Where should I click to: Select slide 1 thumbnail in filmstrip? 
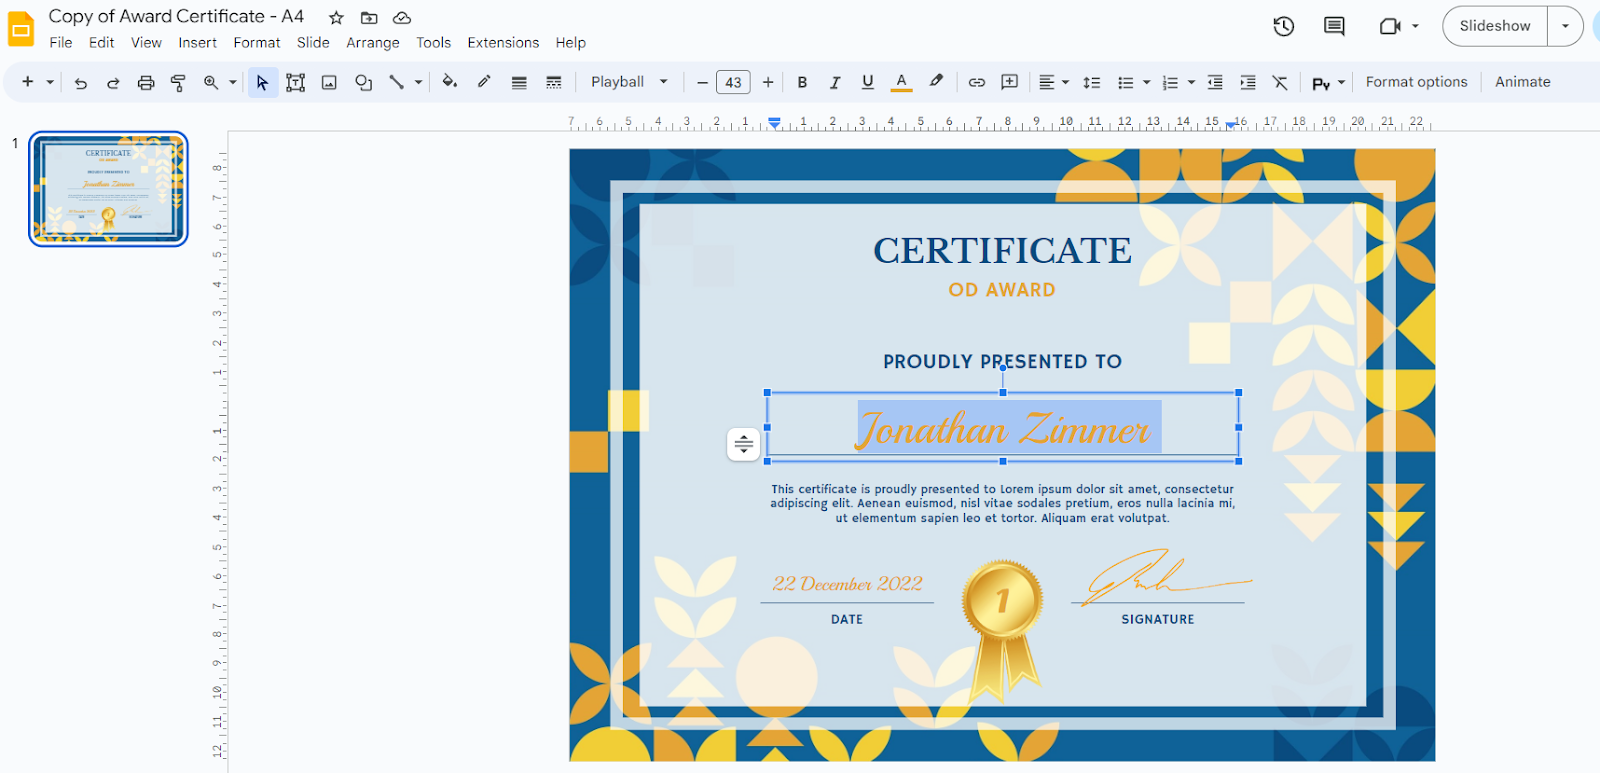pyautogui.click(x=108, y=189)
